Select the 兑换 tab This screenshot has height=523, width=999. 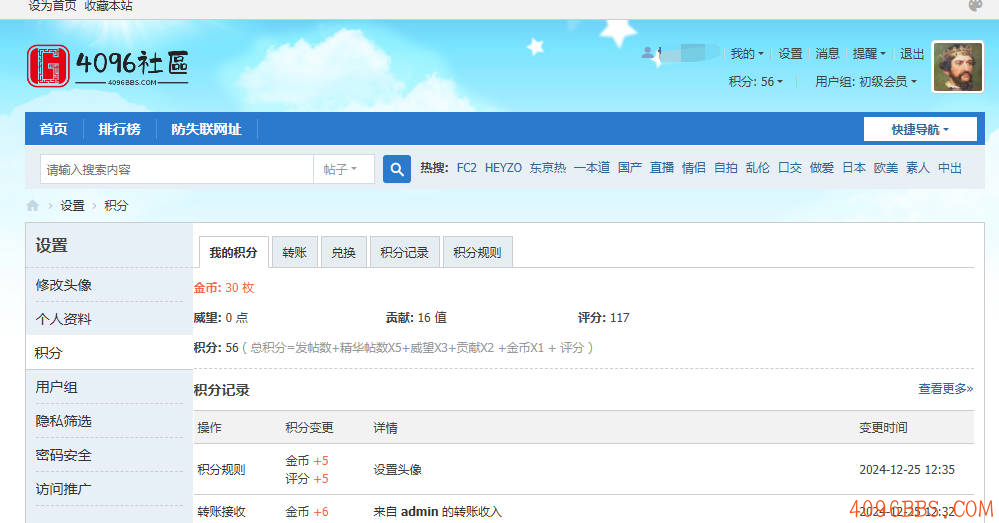click(x=343, y=253)
